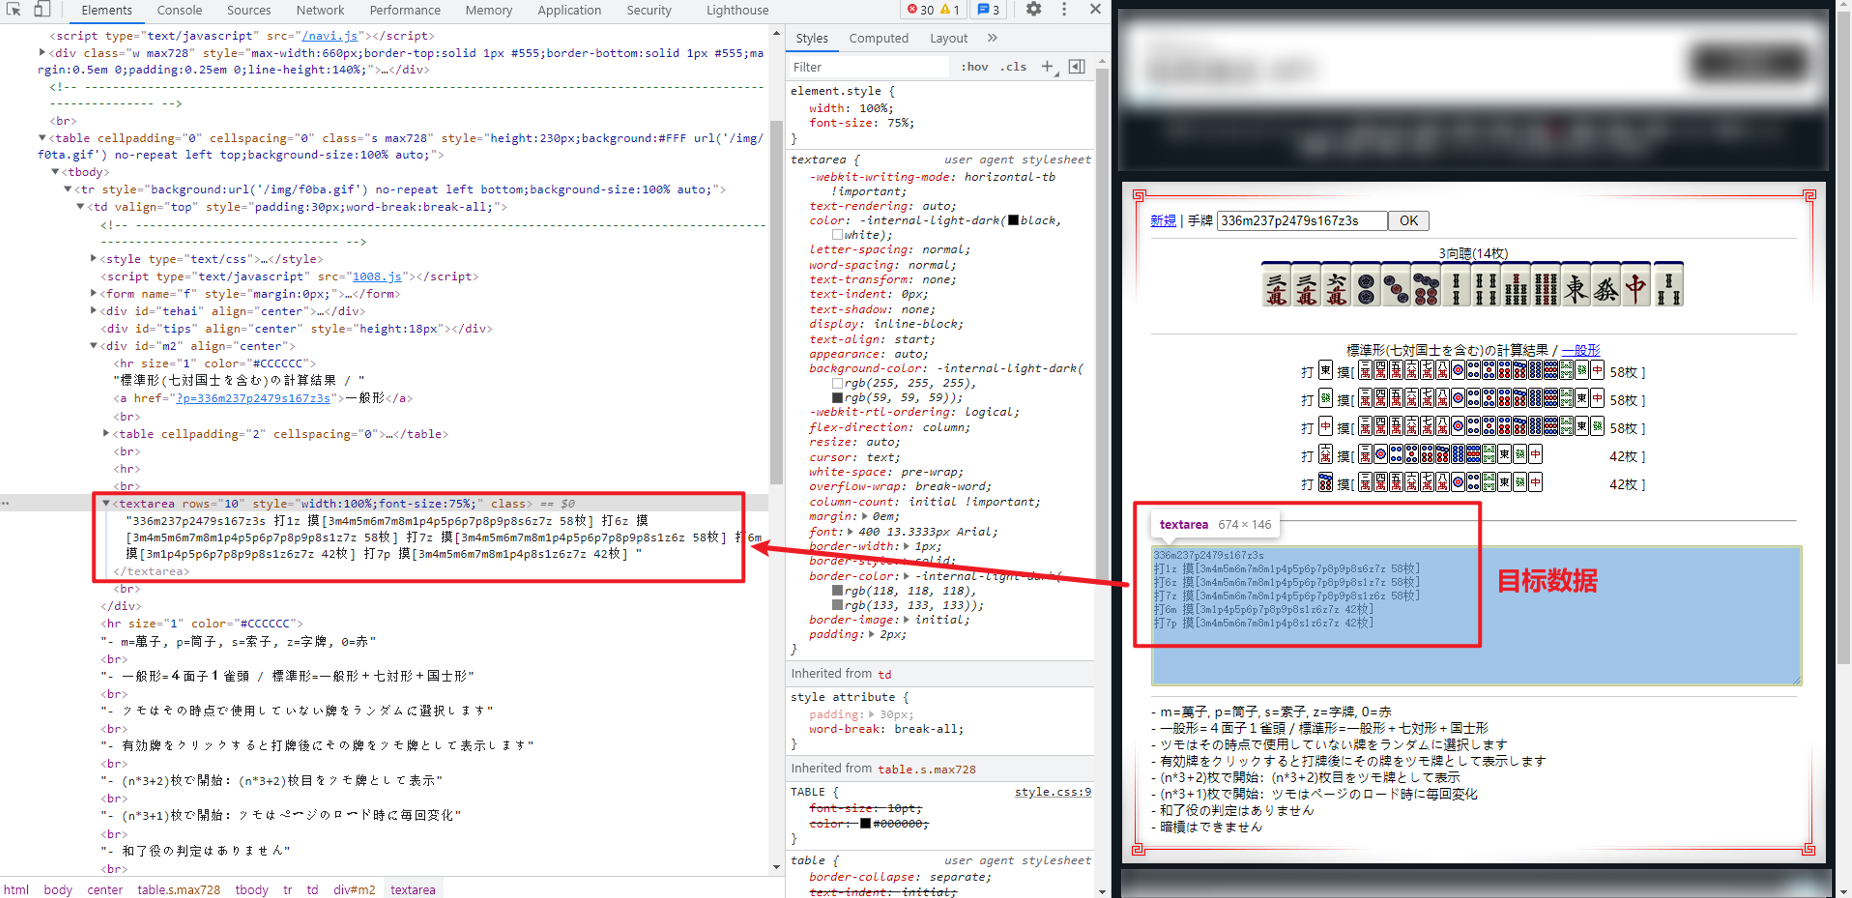This screenshot has height=898, width=1852.
Task: Collapse the div id="m2" node
Action: click(93, 346)
